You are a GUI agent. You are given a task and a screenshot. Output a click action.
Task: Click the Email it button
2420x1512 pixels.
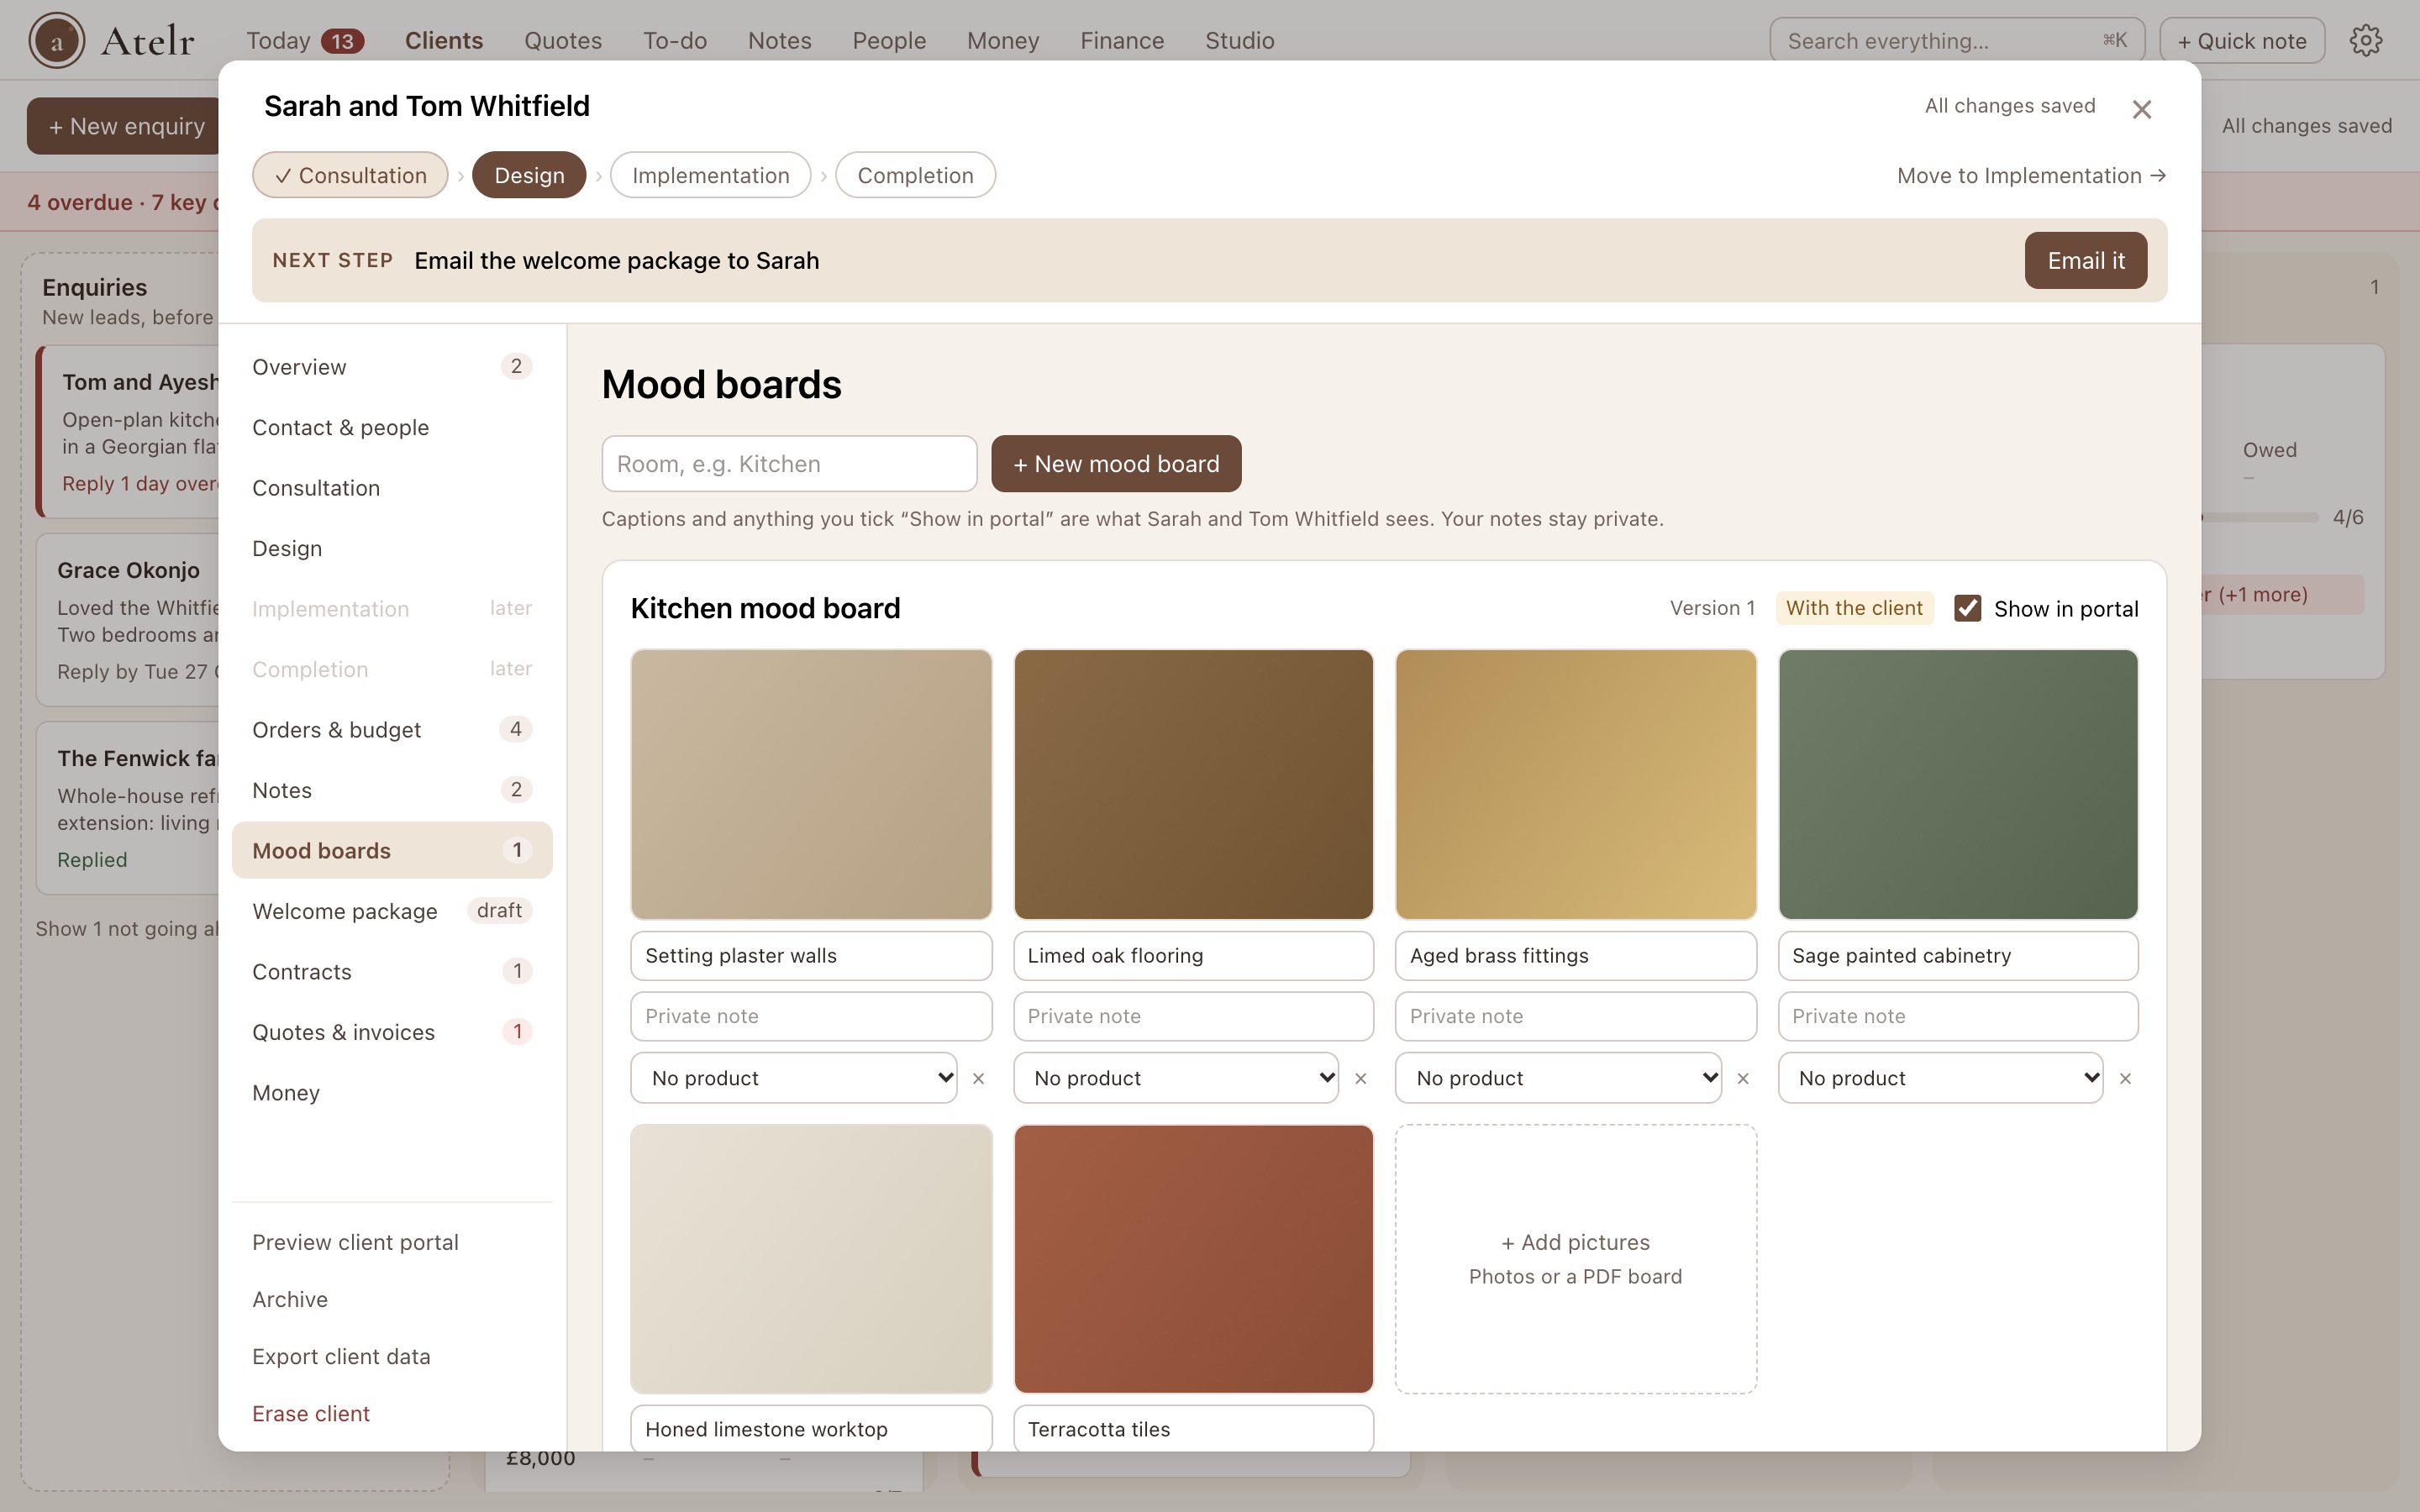(x=2086, y=260)
